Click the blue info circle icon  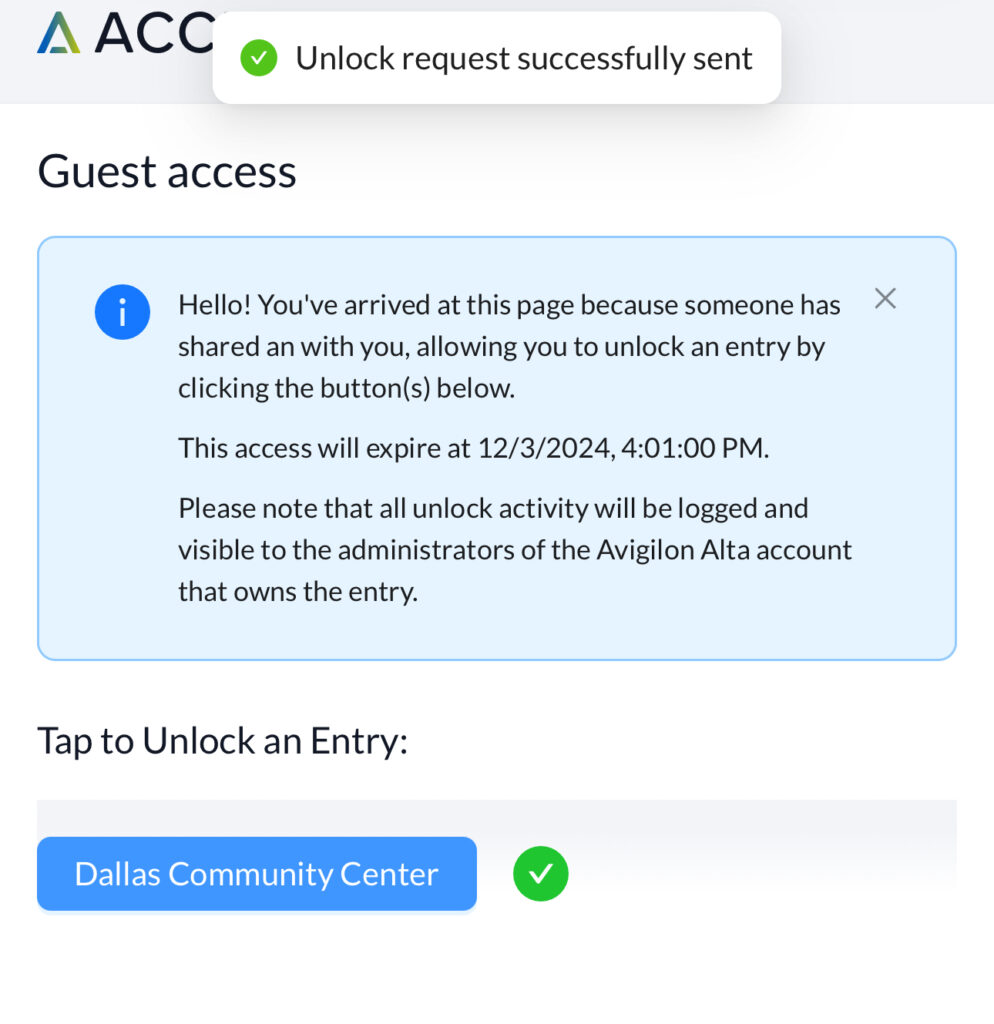pyautogui.click(x=122, y=312)
